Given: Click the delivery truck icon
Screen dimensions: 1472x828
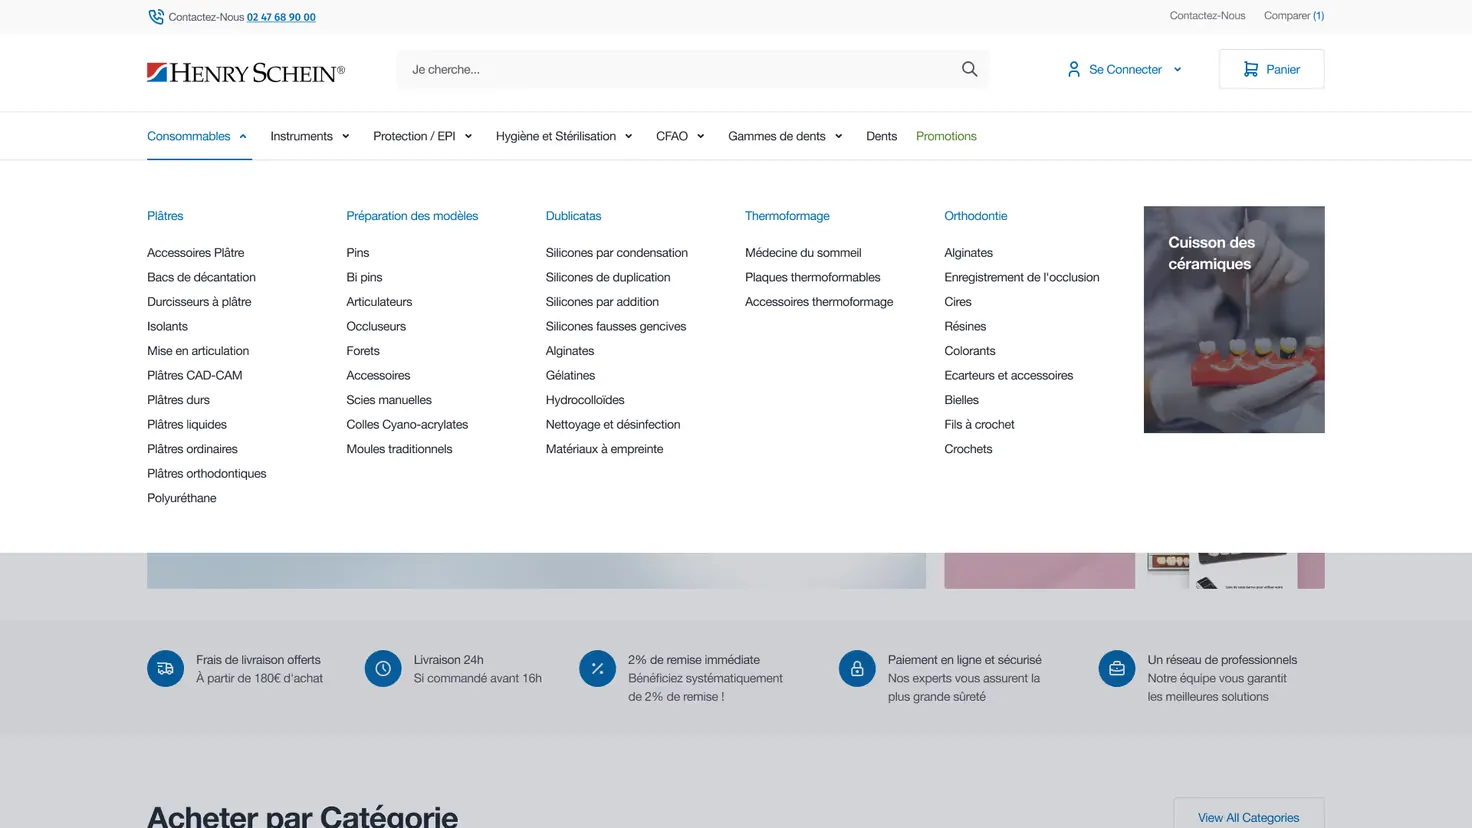Looking at the screenshot, I should (x=165, y=669).
